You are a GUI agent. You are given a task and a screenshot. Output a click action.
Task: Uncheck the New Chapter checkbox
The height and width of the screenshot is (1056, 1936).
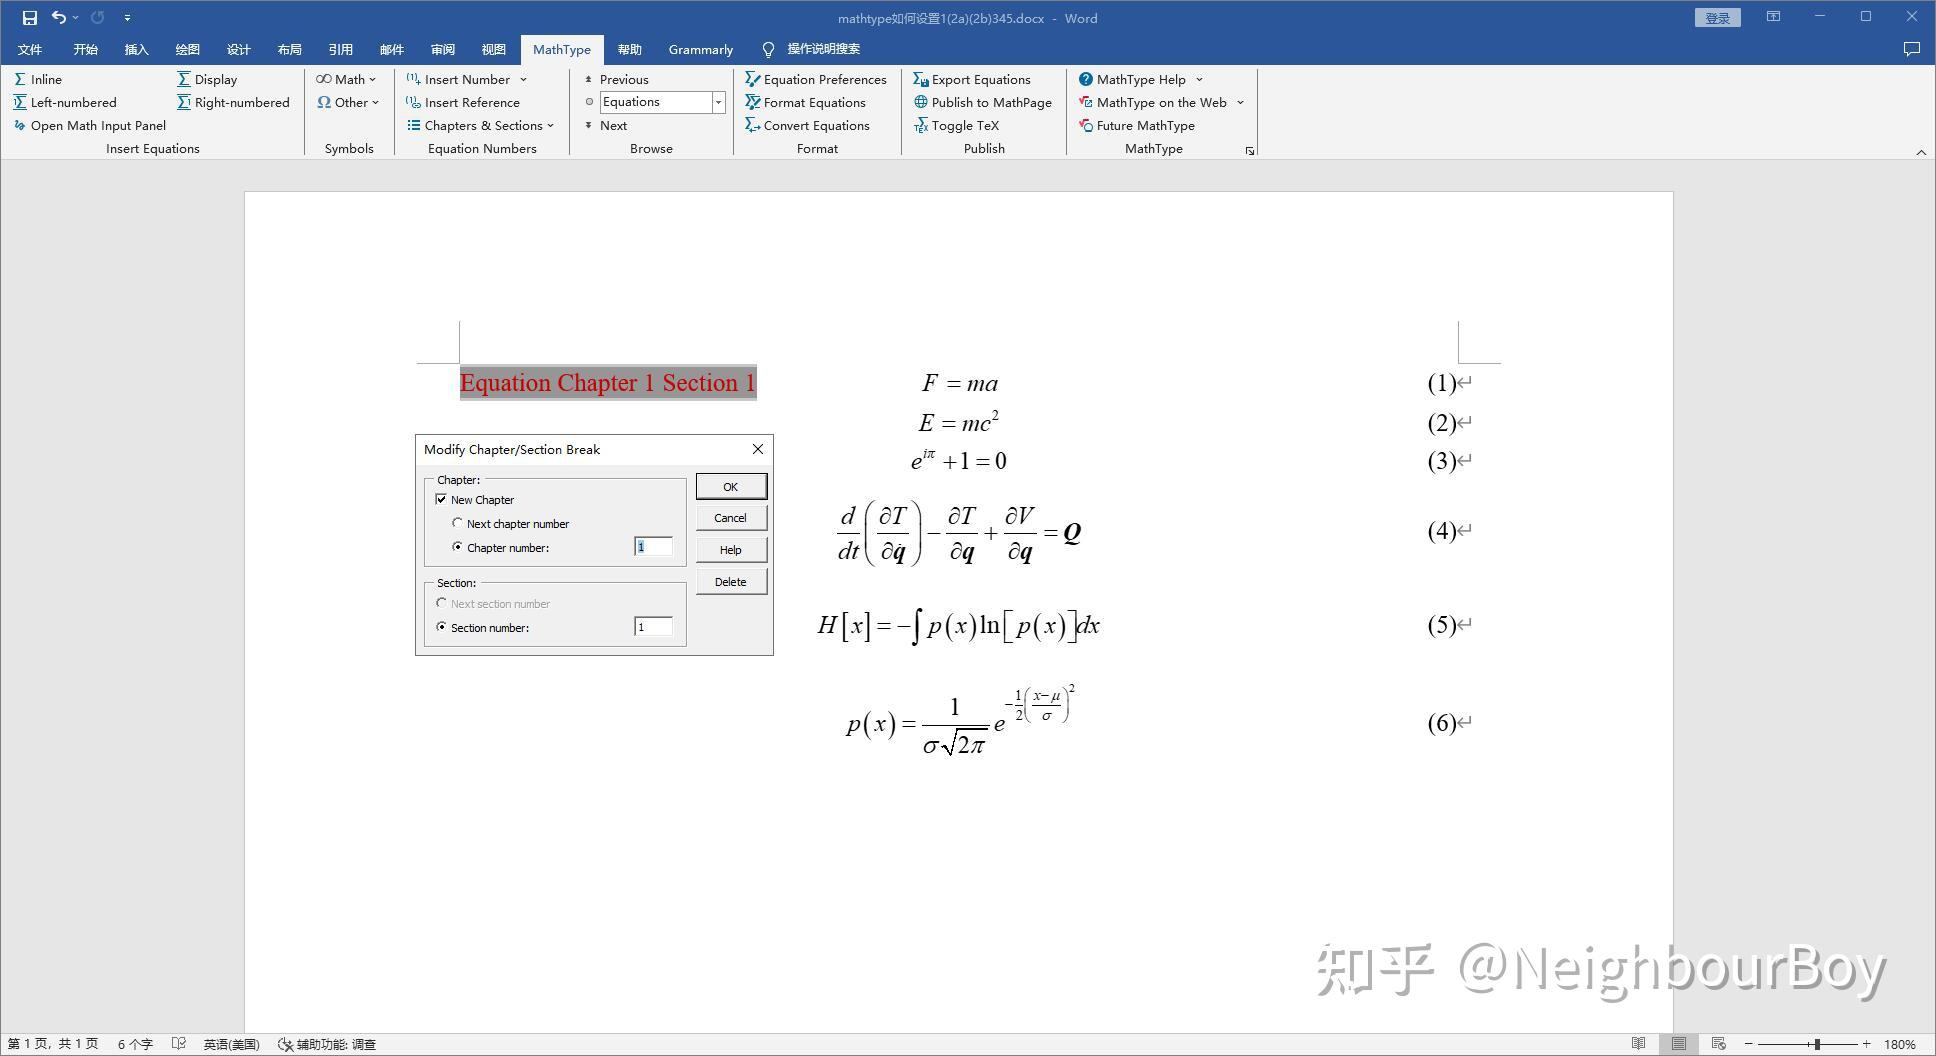(441, 499)
